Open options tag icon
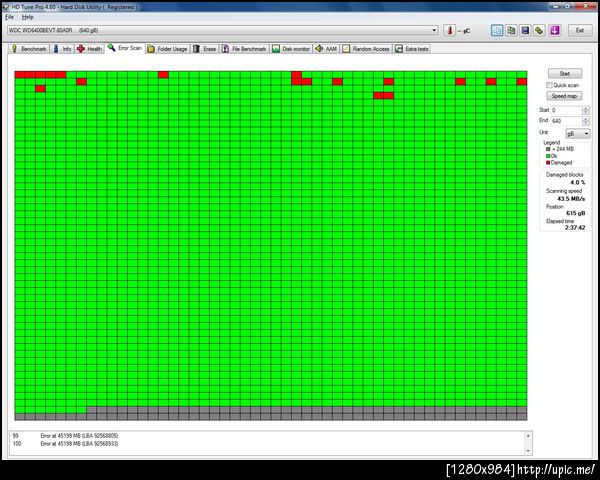 [540, 31]
